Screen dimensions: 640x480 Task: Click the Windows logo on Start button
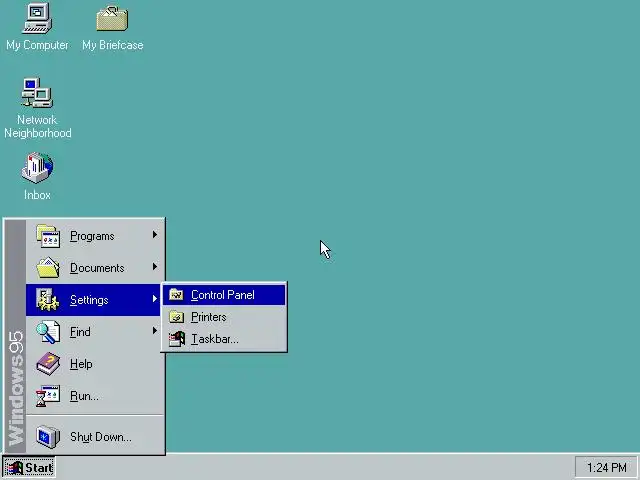(14, 468)
